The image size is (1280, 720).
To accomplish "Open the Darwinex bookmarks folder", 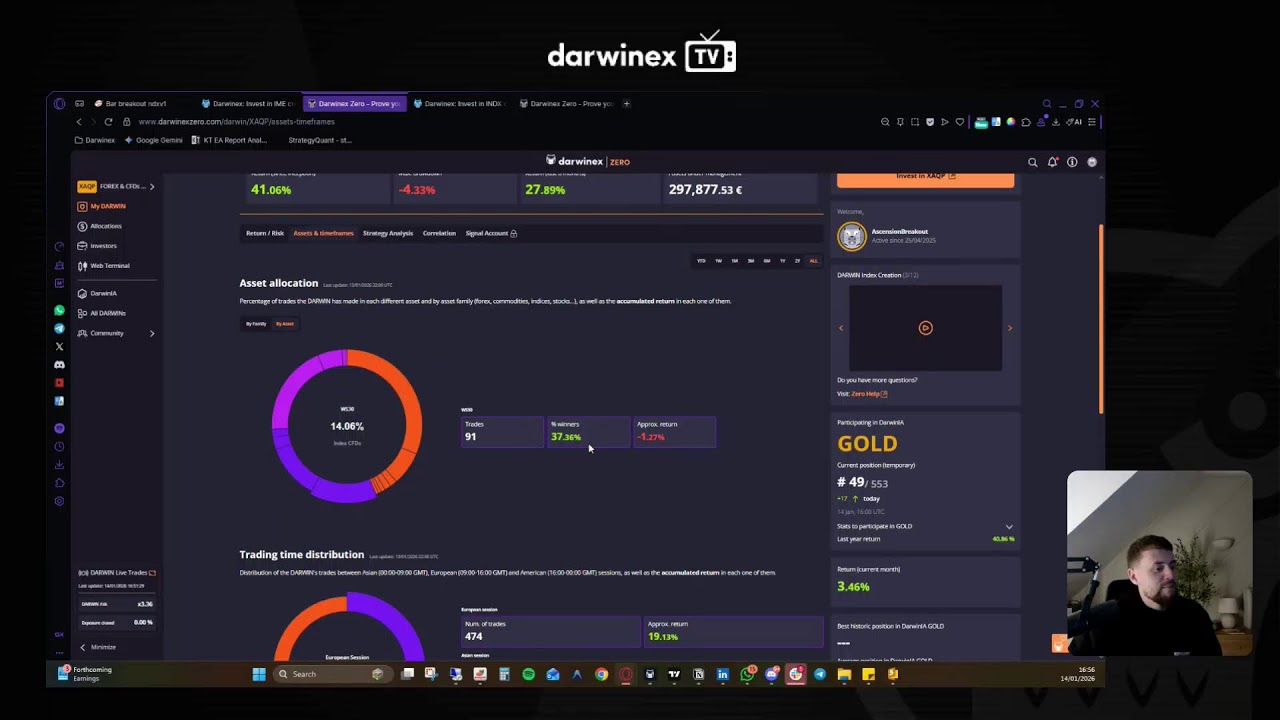I will pos(95,140).
